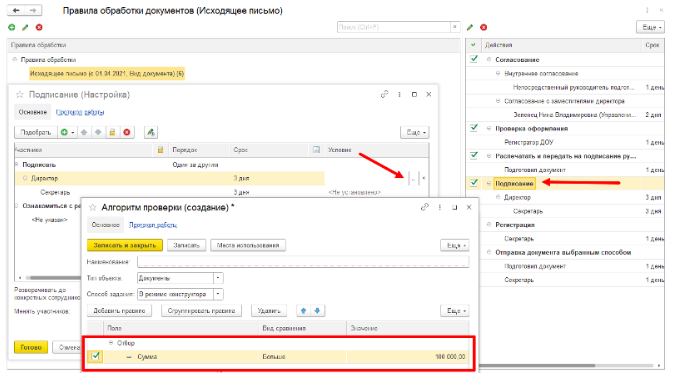Click the Записать button
The height and width of the screenshot is (376, 673).
pyautogui.click(x=186, y=245)
